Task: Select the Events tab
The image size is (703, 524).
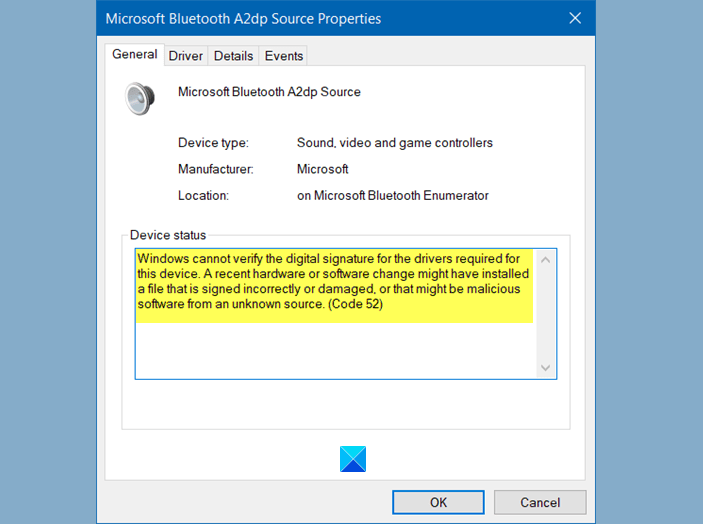Action: point(284,56)
